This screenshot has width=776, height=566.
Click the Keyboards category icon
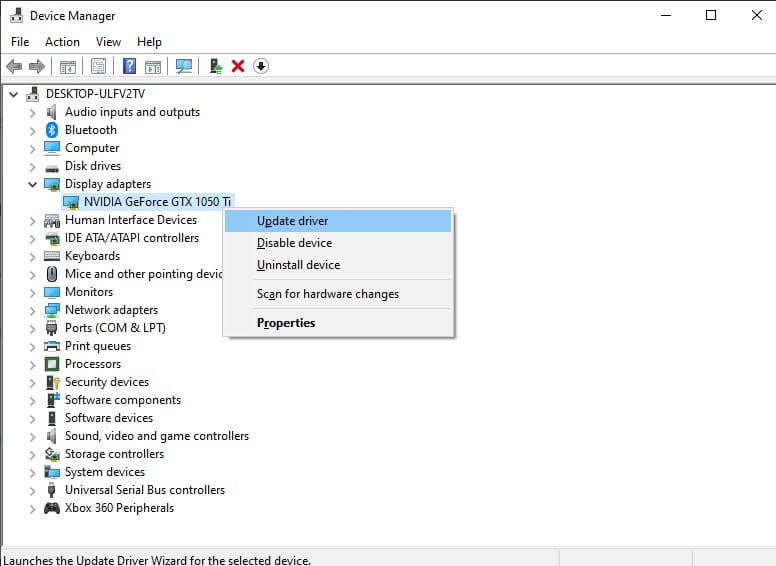(52, 256)
